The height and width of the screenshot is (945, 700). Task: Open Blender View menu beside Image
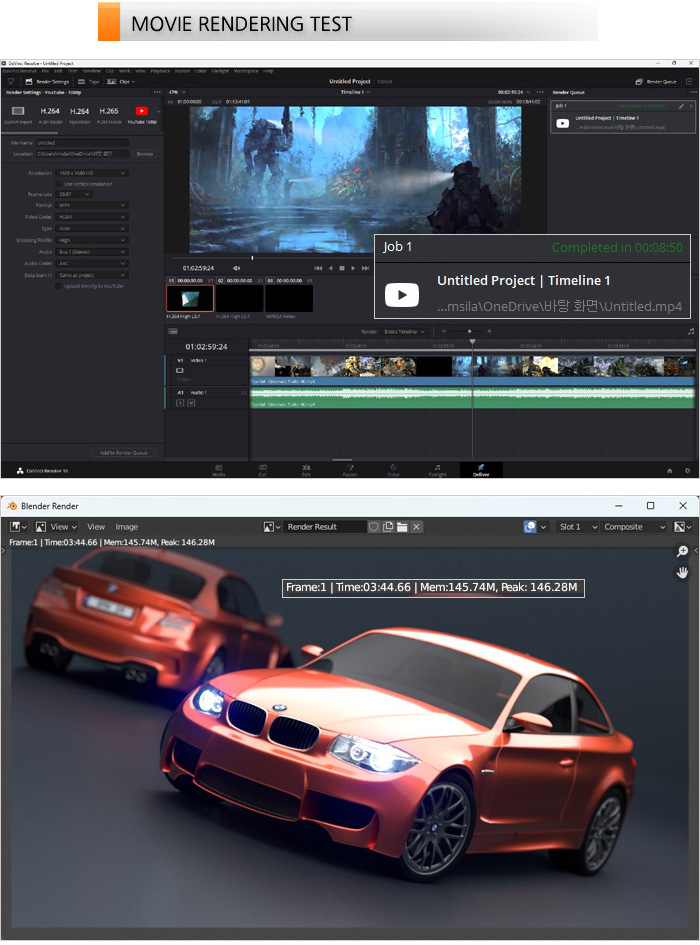96,527
